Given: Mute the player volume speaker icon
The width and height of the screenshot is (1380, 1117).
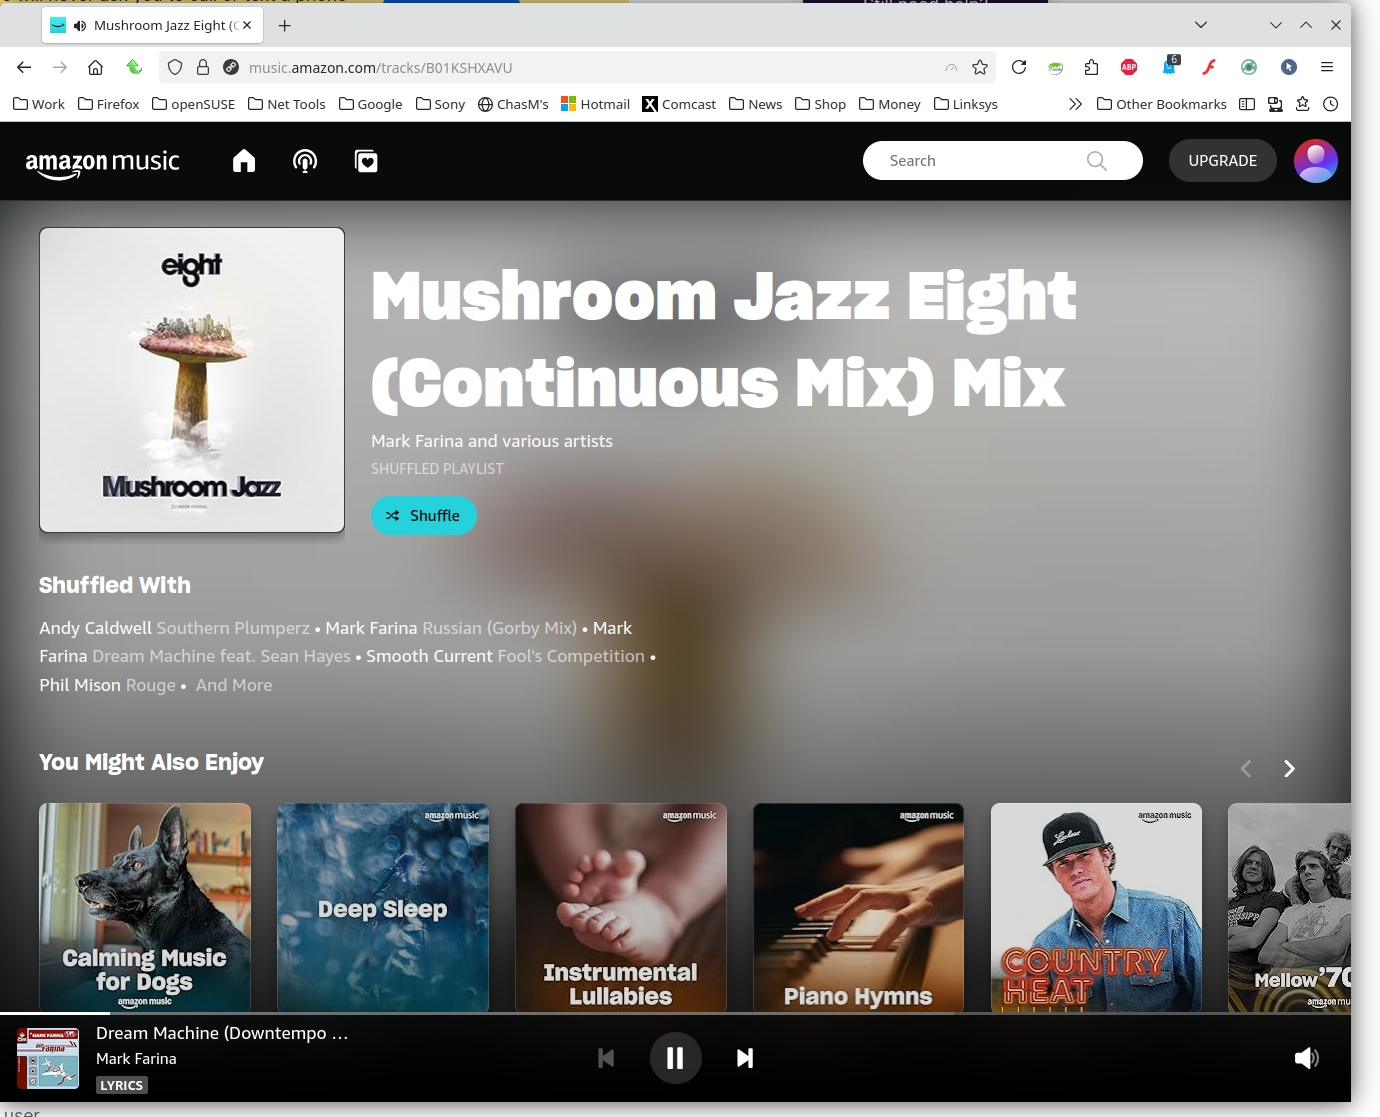Looking at the screenshot, I should (1307, 1058).
